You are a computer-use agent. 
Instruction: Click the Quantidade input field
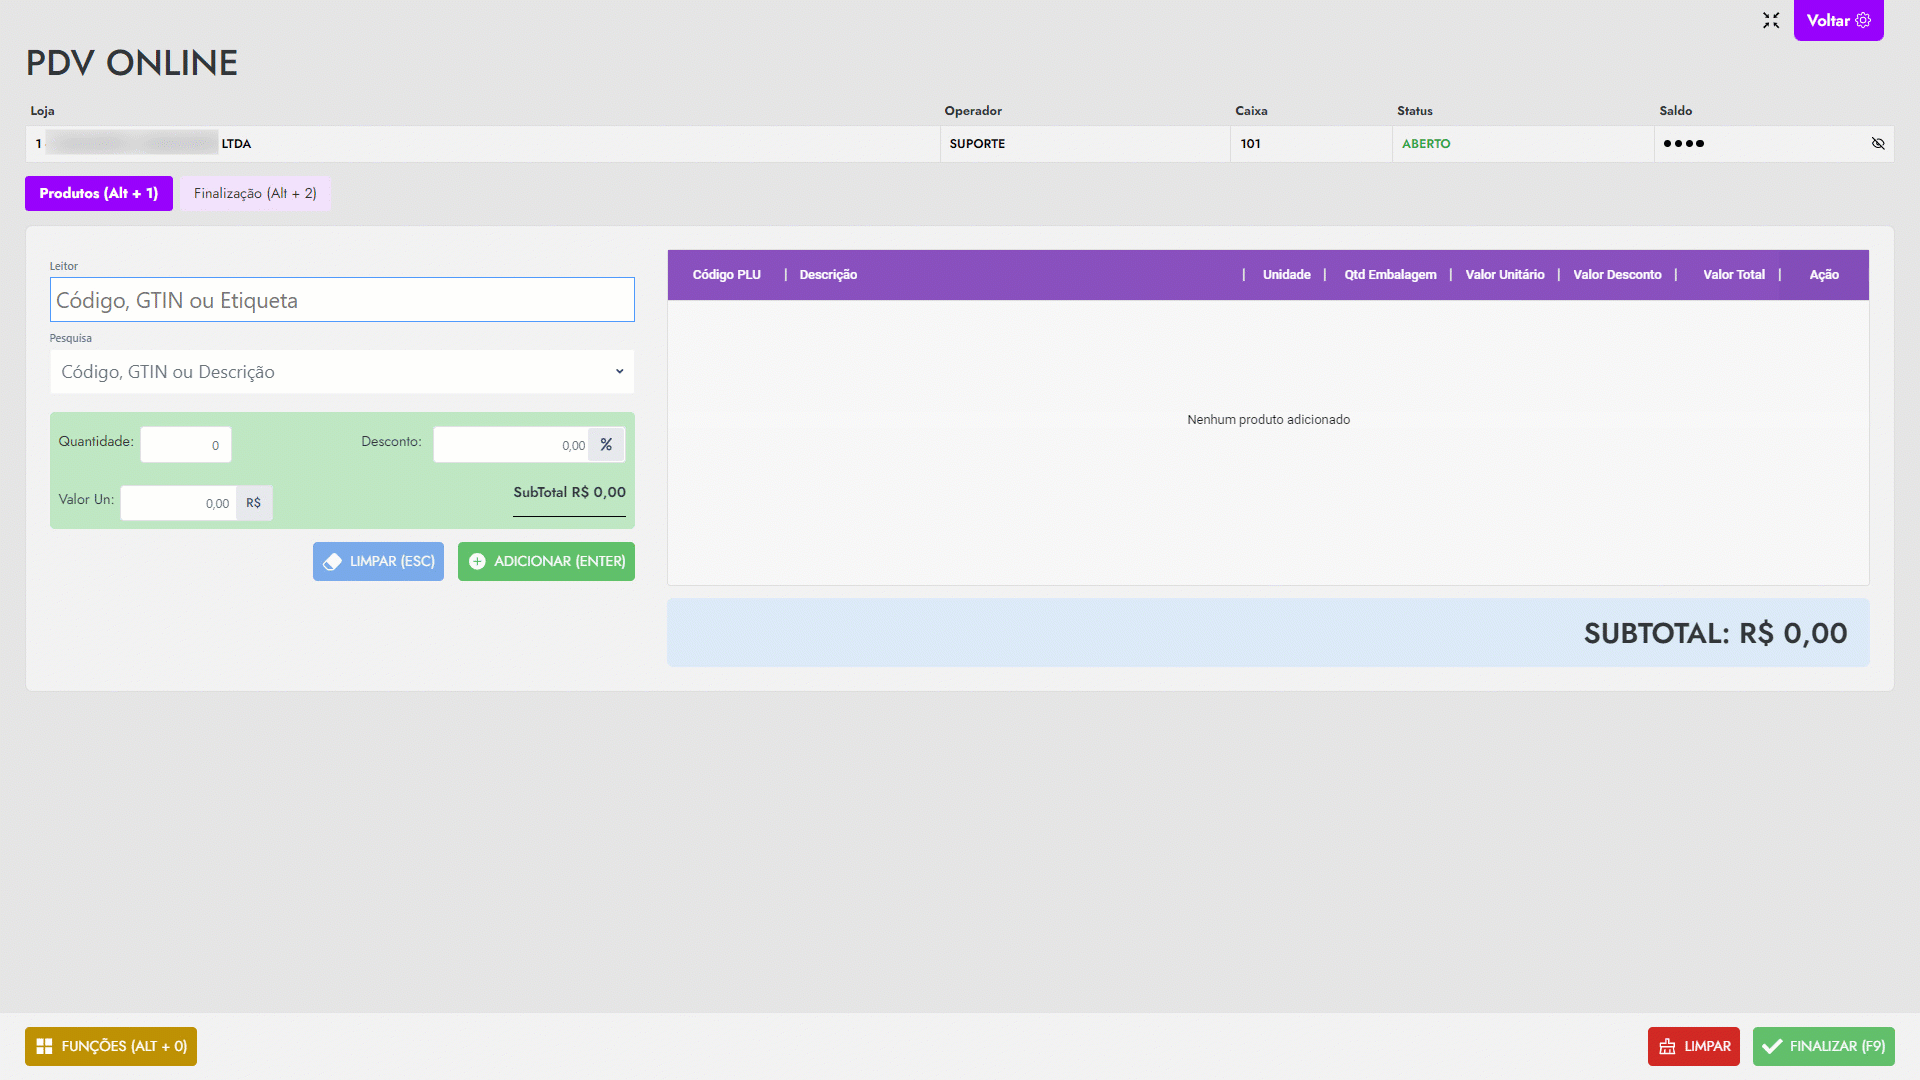point(186,445)
